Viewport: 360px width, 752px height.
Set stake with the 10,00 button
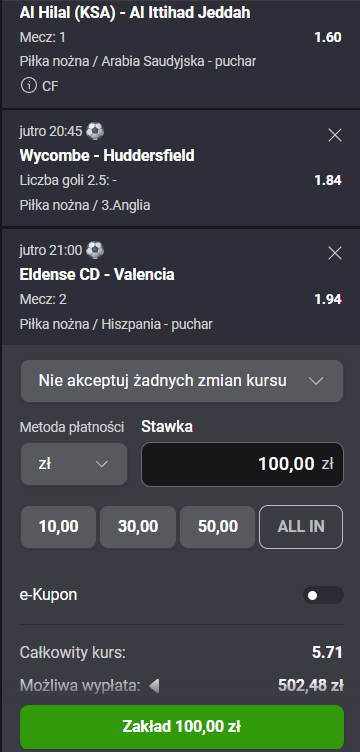click(x=58, y=527)
